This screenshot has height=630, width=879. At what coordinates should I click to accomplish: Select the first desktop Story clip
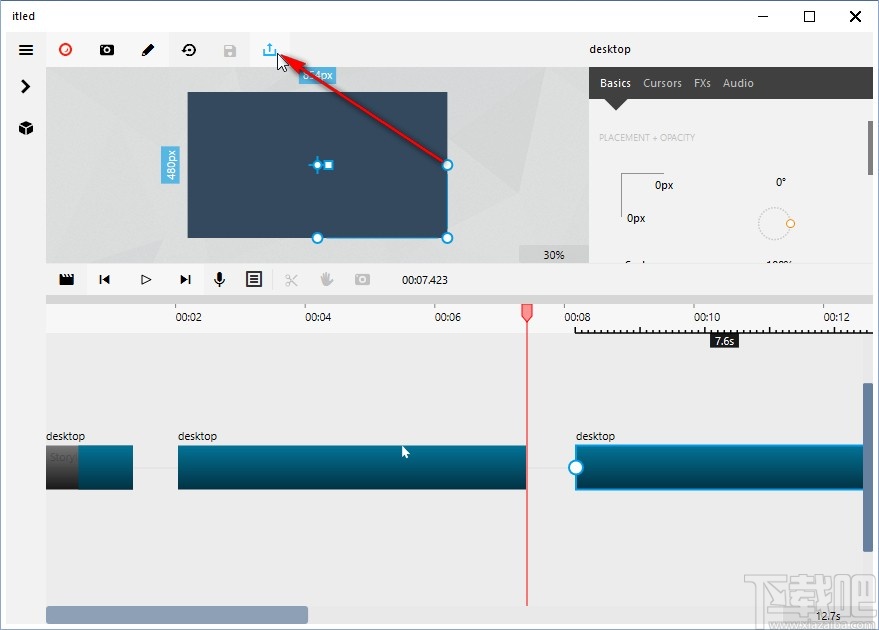(89, 467)
